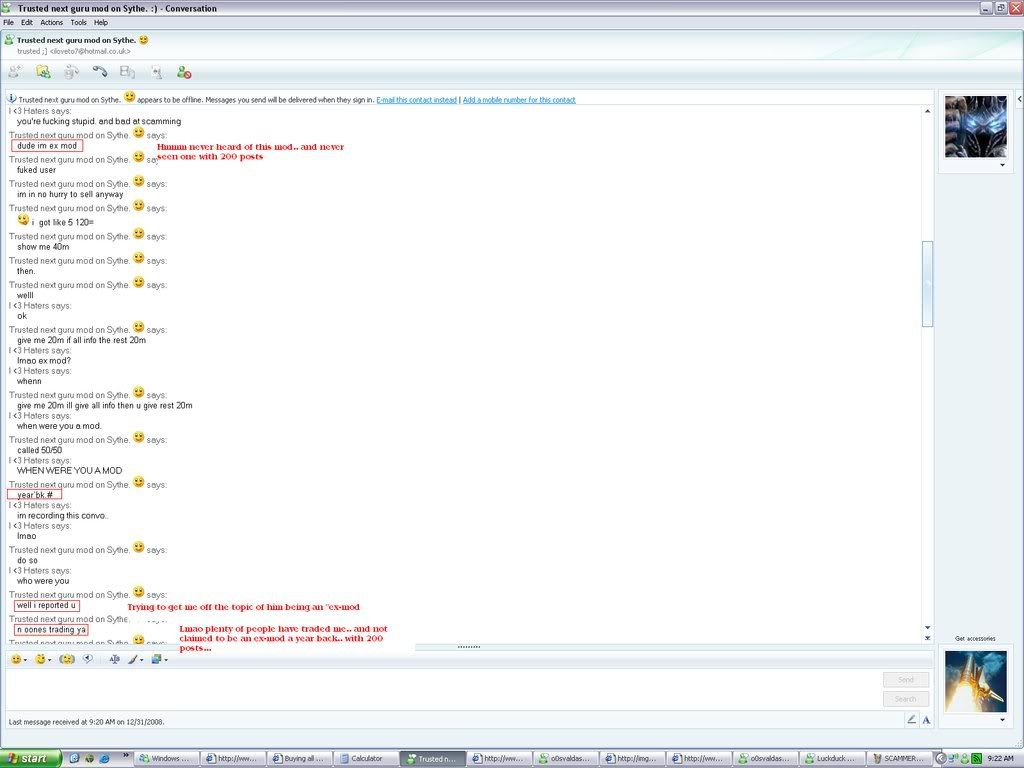This screenshot has width=1024, height=768.
Task: Open the Help menu
Action: (101, 22)
